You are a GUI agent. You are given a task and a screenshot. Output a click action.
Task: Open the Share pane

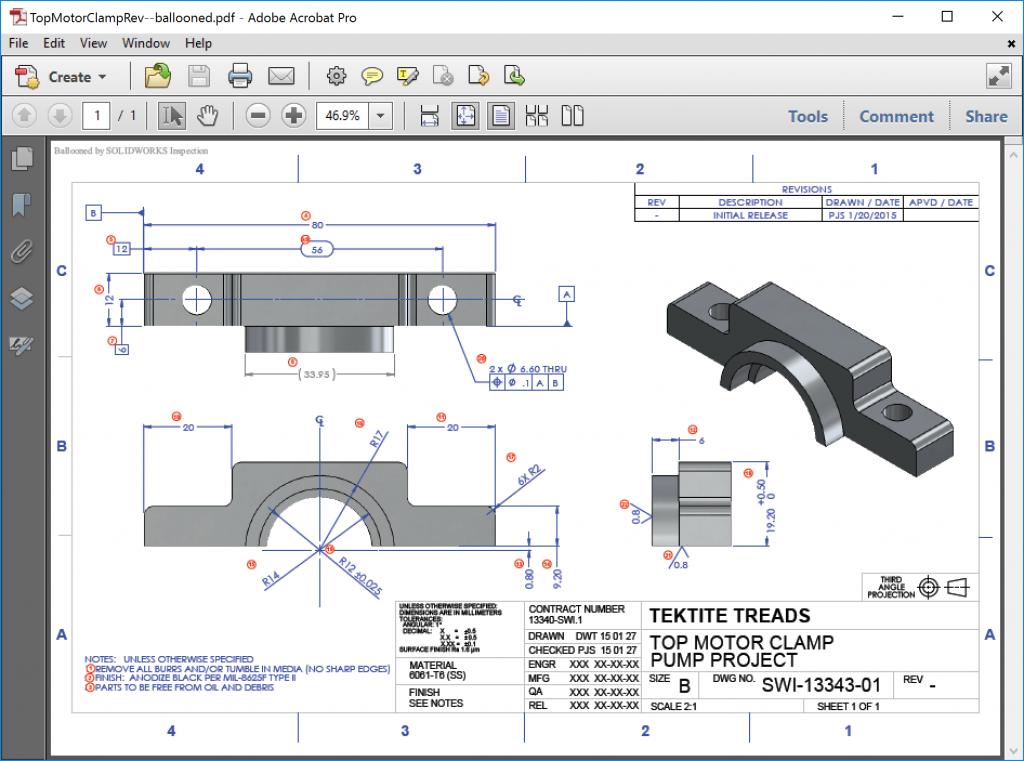pyautogui.click(x=986, y=116)
